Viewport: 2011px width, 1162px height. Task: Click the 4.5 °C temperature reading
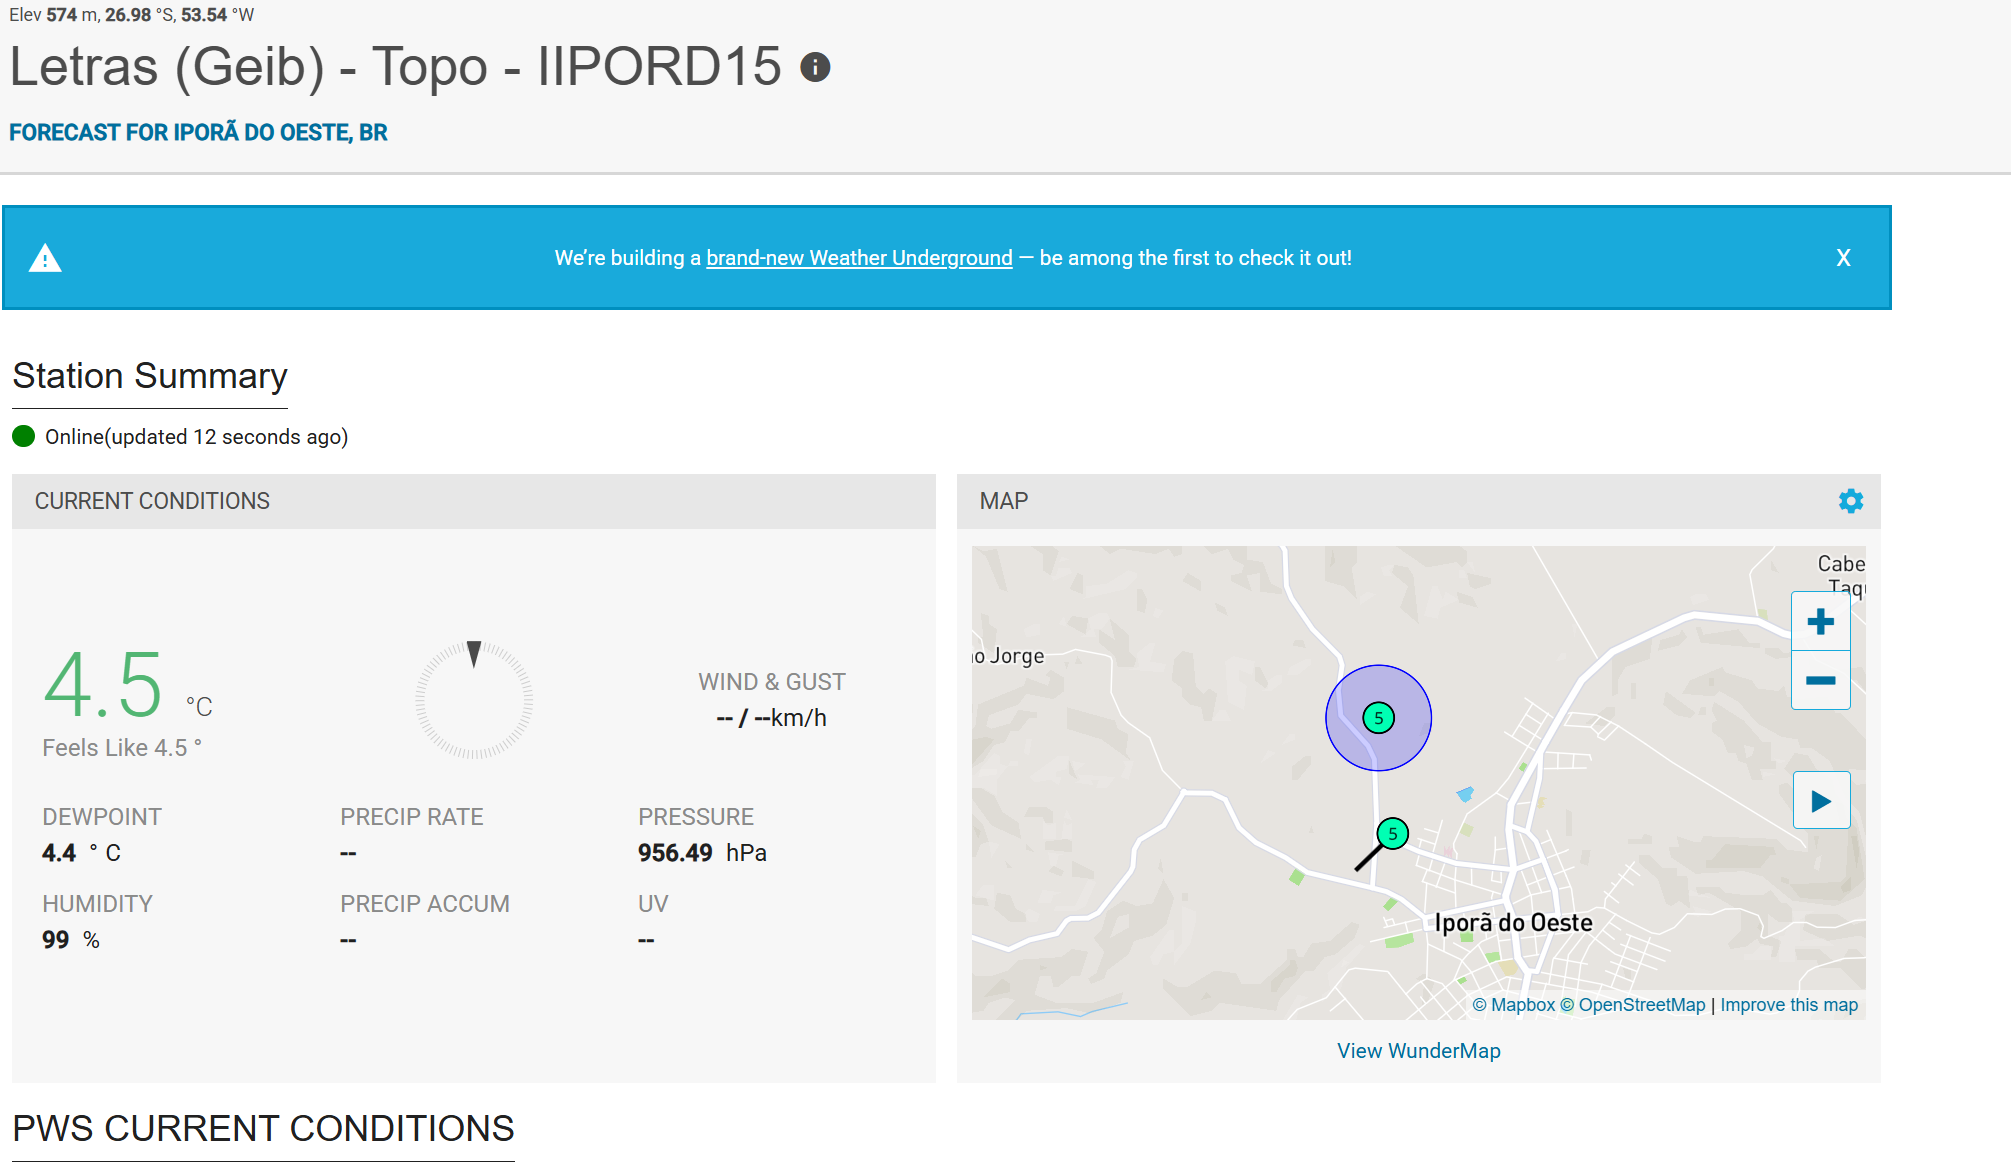click(x=104, y=686)
